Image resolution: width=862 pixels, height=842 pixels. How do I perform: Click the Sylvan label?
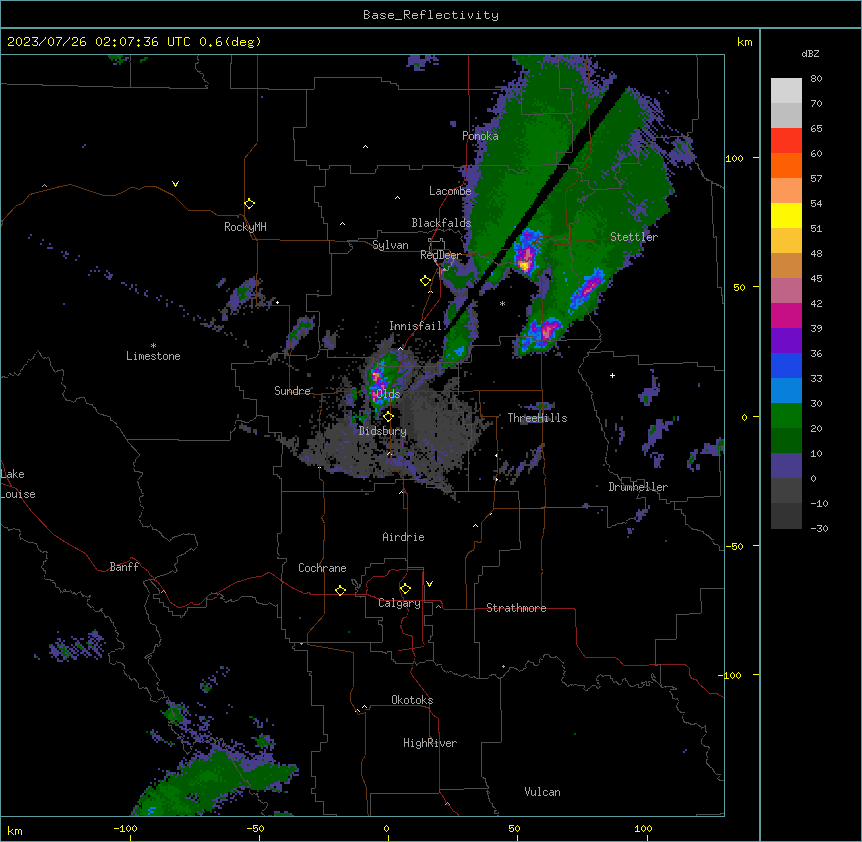click(390, 245)
